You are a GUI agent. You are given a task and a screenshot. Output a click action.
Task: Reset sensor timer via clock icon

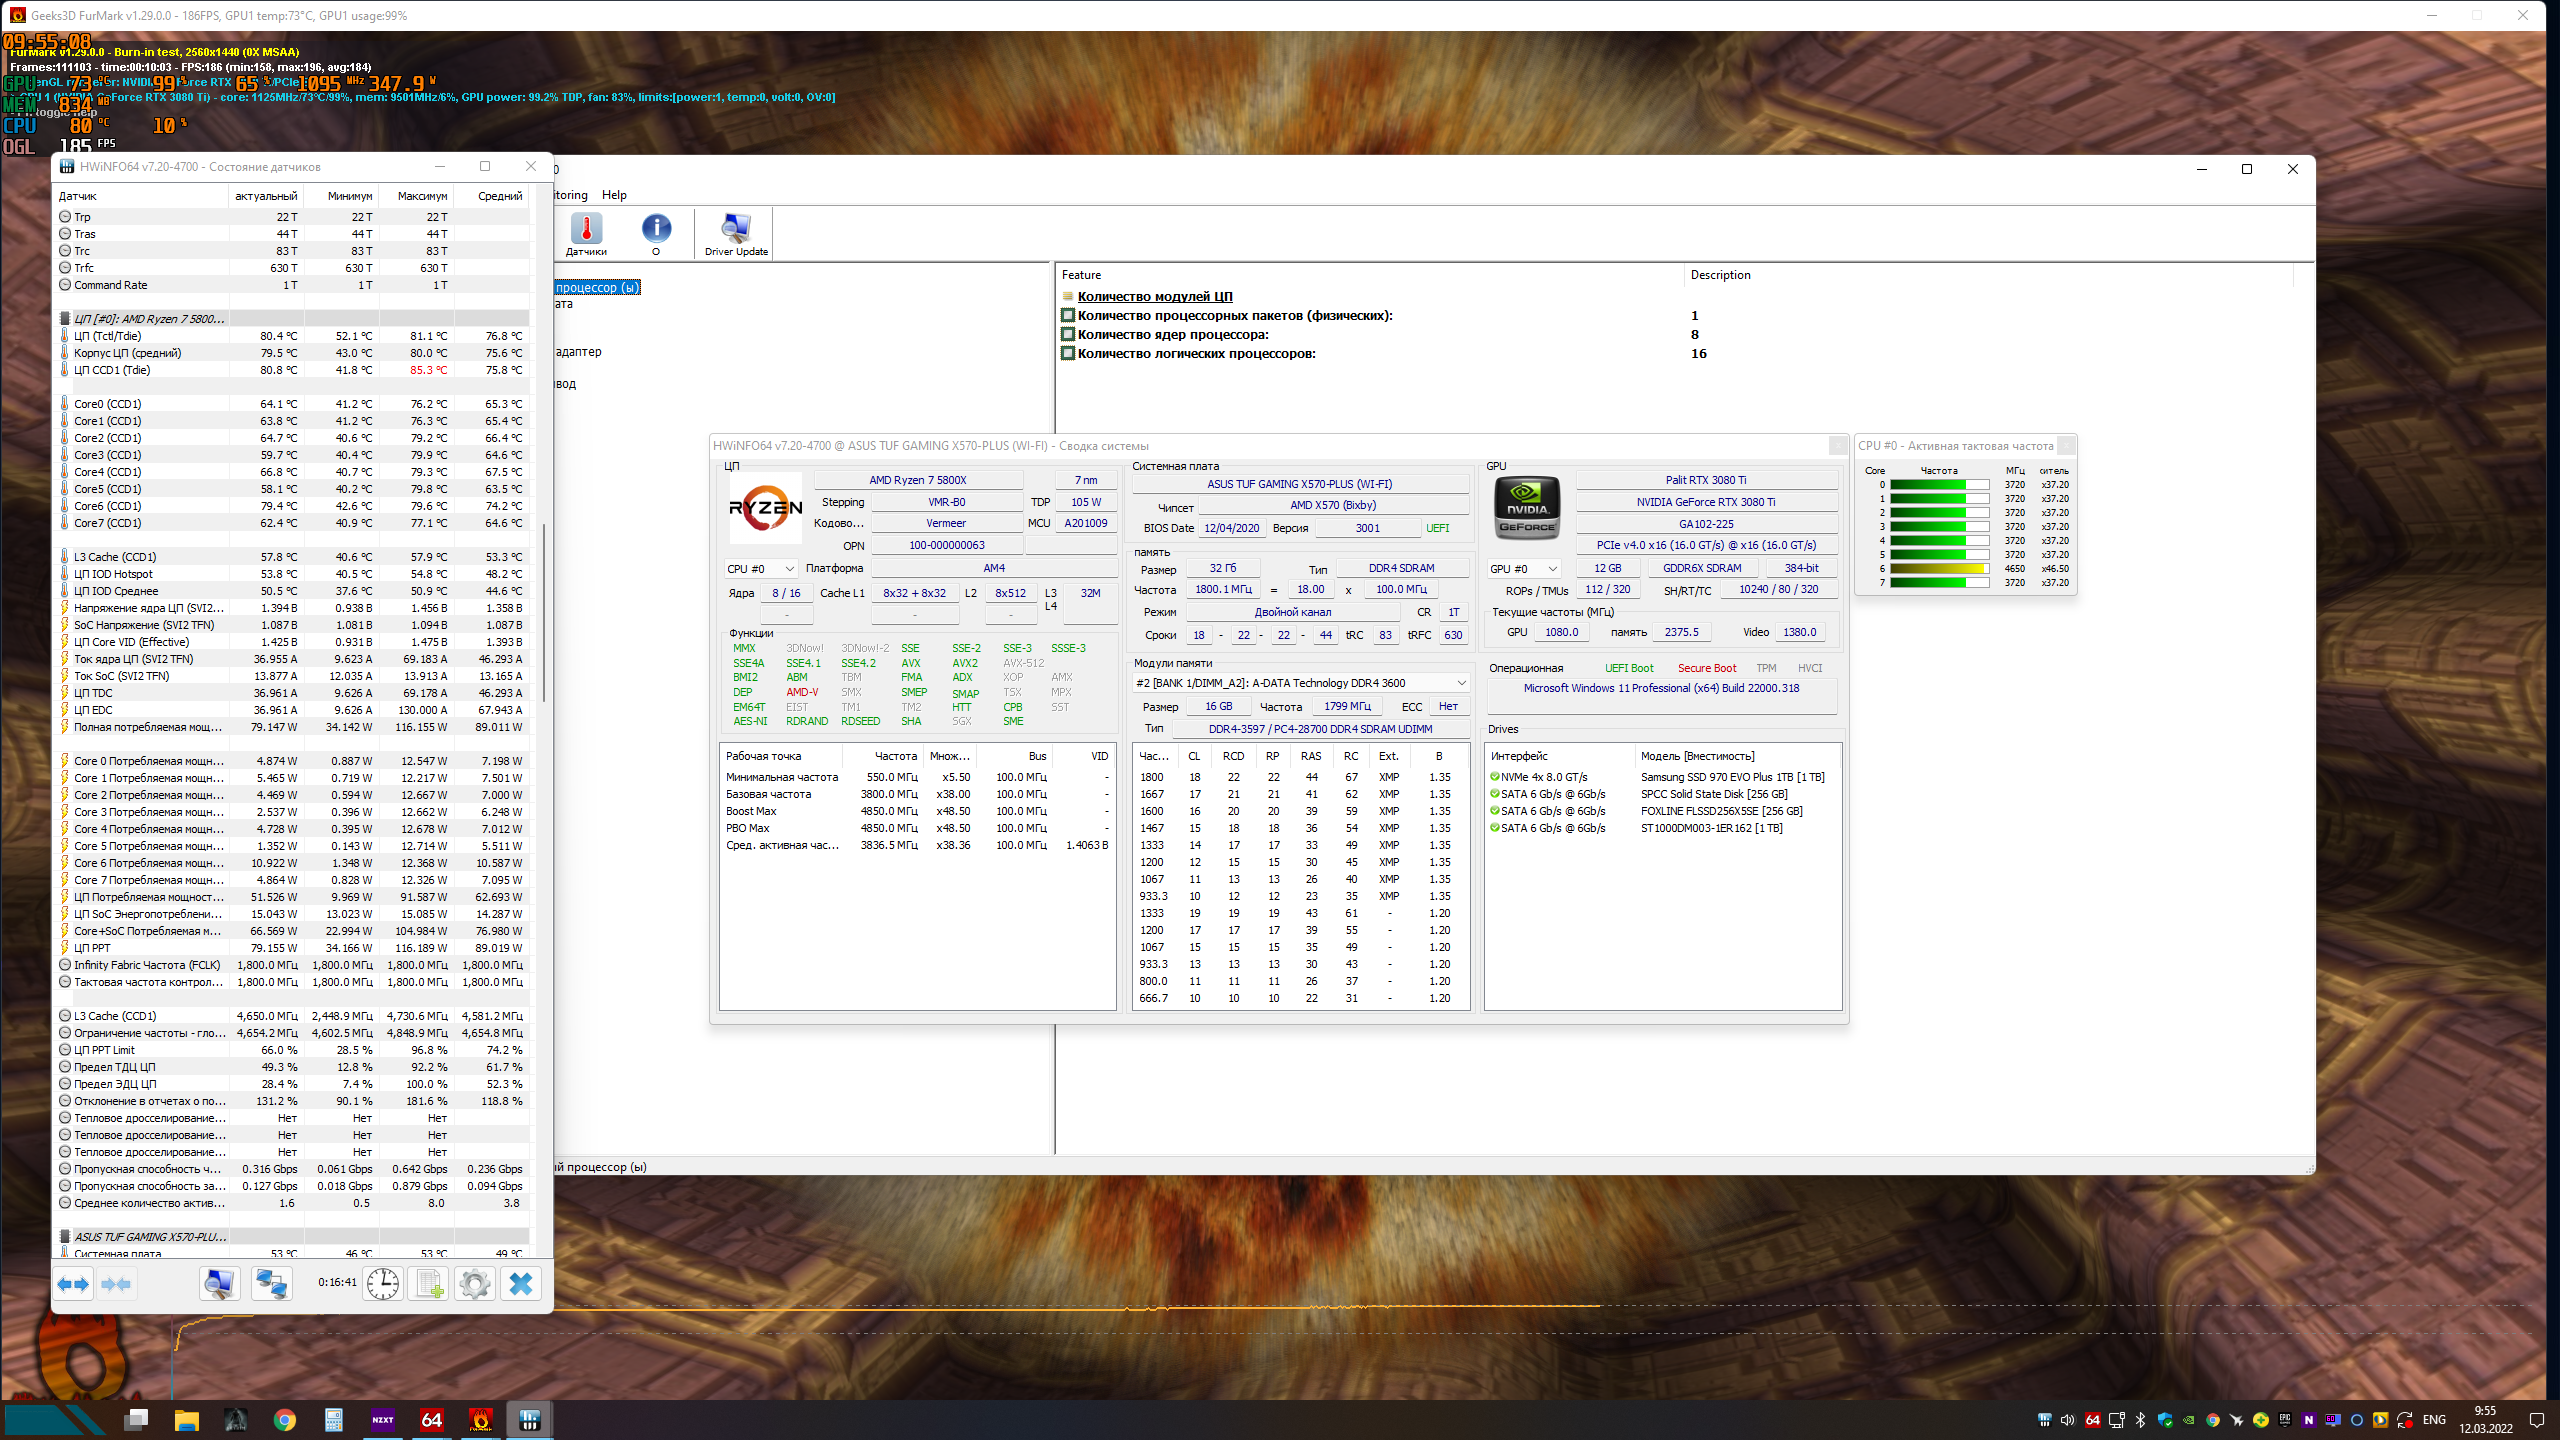coord(382,1284)
